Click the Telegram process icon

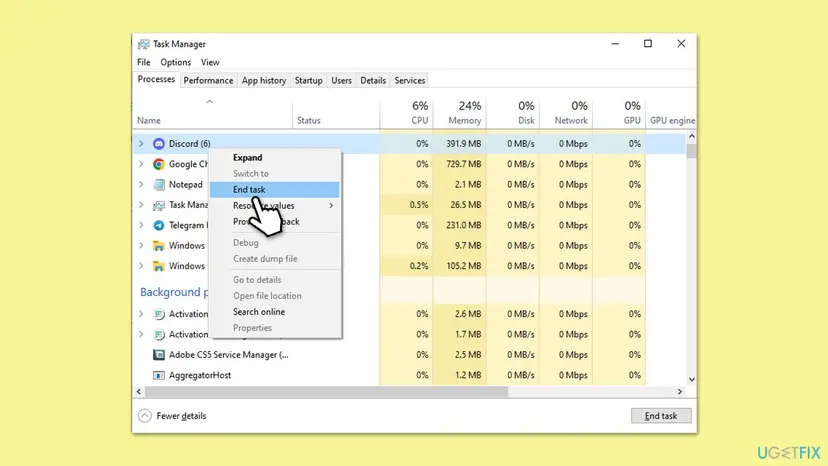(x=158, y=225)
